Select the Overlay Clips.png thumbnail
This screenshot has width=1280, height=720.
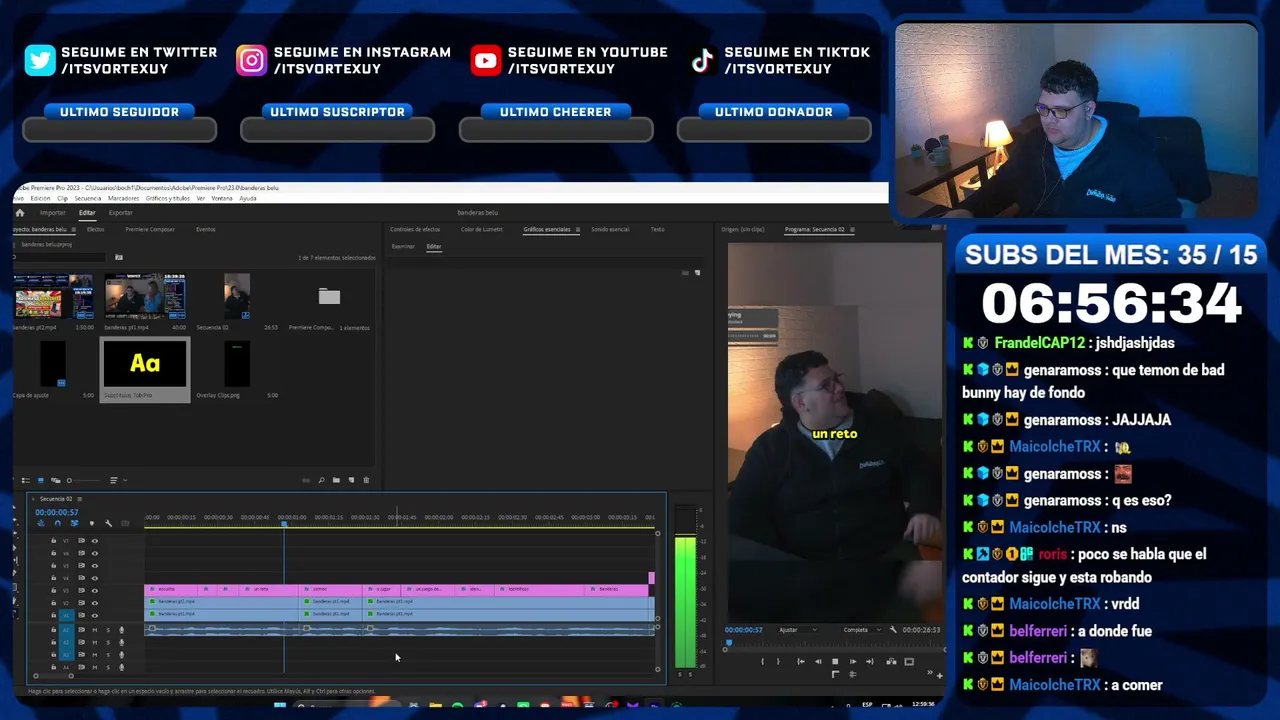click(x=237, y=364)
